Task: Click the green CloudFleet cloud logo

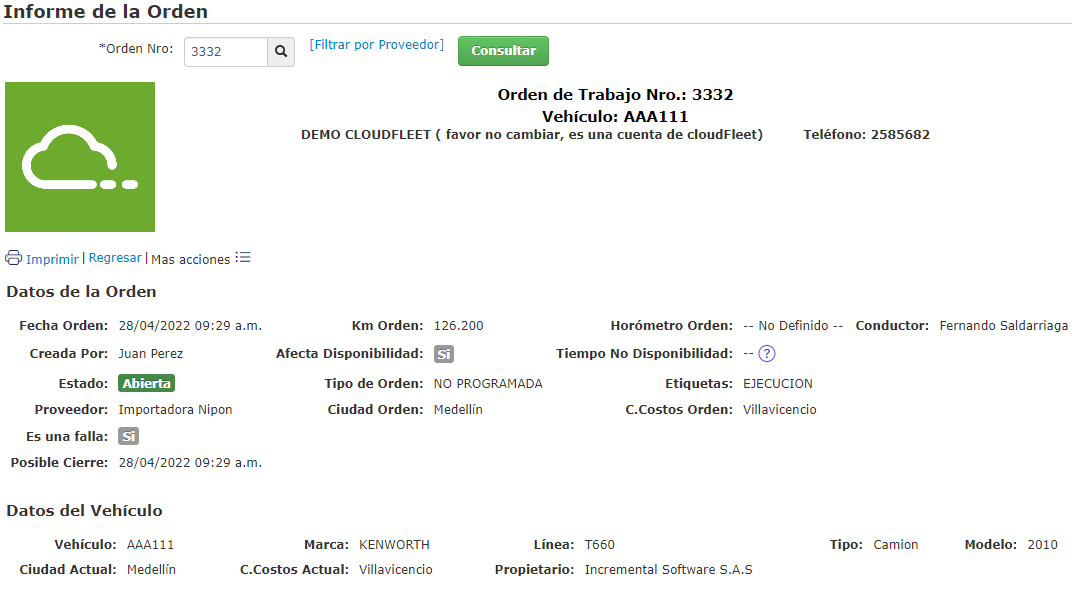Action: pyautogui.click(x=80, y=156)
